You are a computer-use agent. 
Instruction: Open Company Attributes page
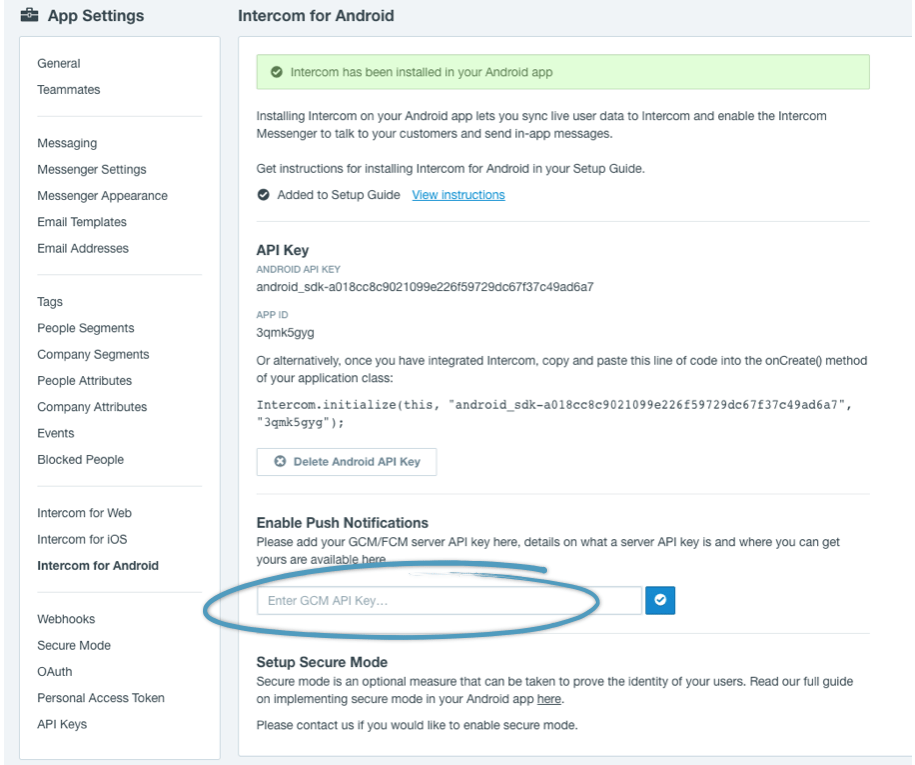click(x=92, y=407)
